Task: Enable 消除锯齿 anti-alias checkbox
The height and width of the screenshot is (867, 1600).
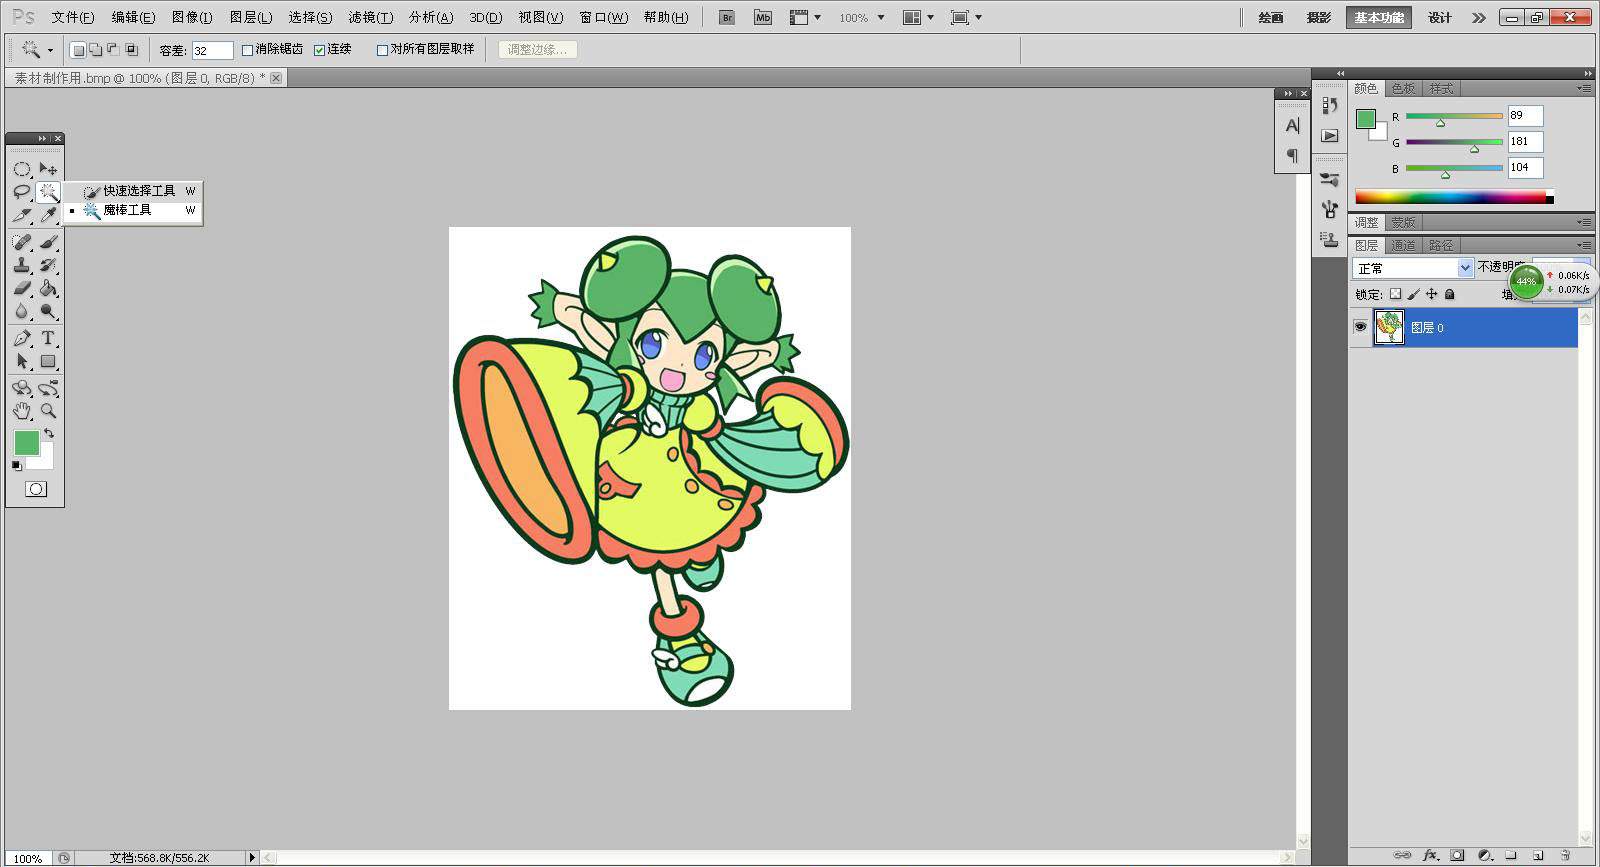Action: (x=248, y=50)
